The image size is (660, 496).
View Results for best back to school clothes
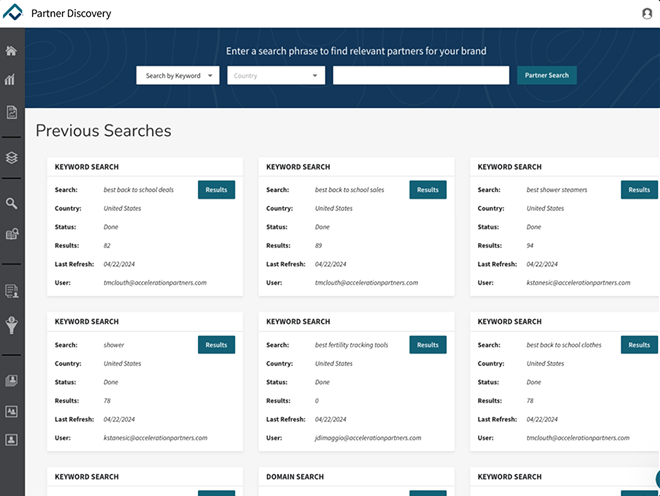(x=638, y=345)
